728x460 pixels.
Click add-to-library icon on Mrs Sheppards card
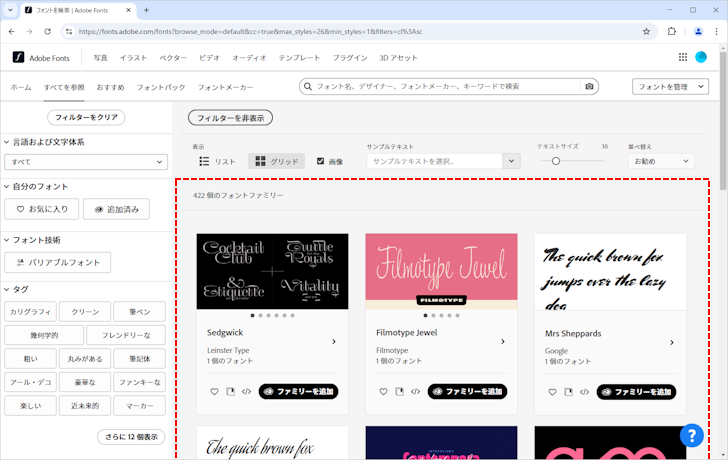(568, 391)
